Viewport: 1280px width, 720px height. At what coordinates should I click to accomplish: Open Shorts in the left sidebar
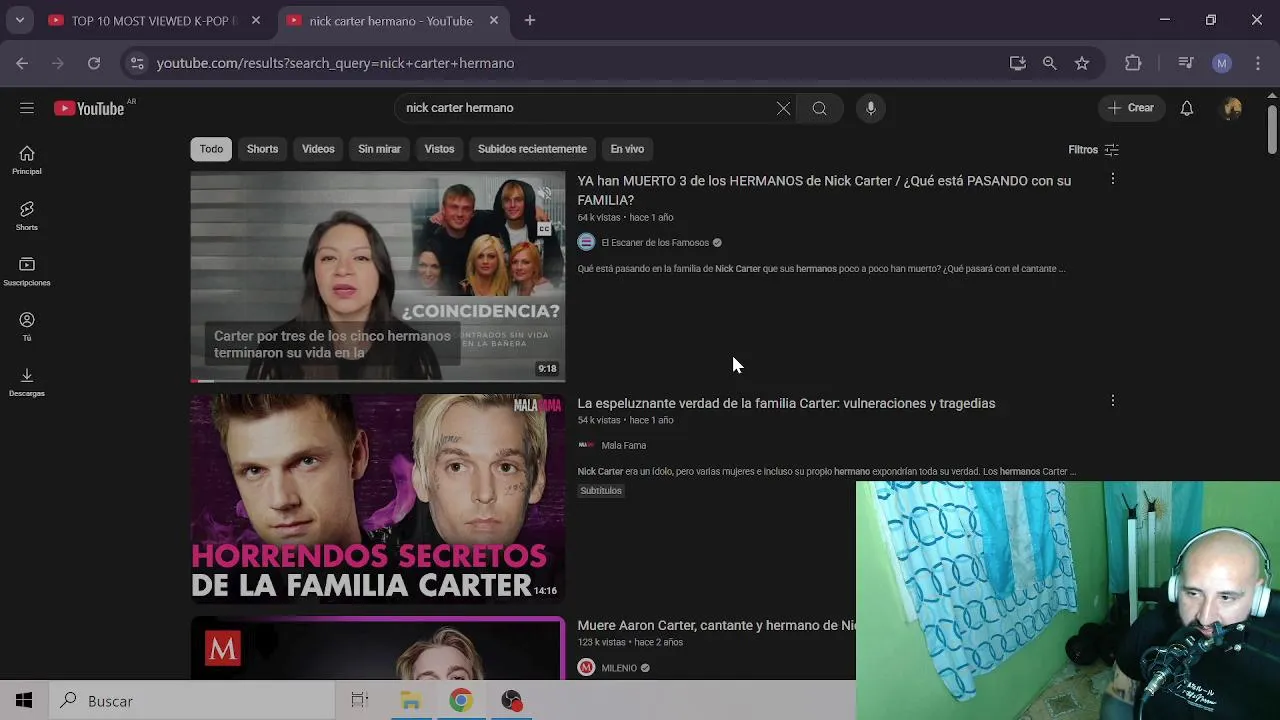(x=27, y=216)
